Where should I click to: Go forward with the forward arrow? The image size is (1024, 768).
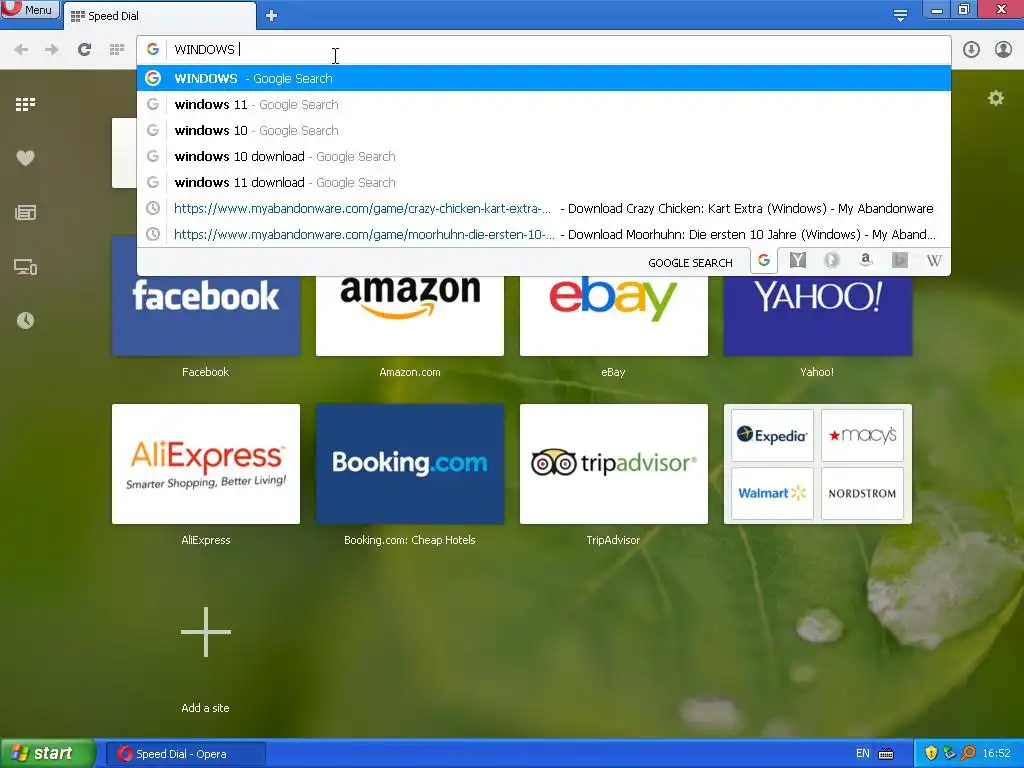(x=52, y=50)
